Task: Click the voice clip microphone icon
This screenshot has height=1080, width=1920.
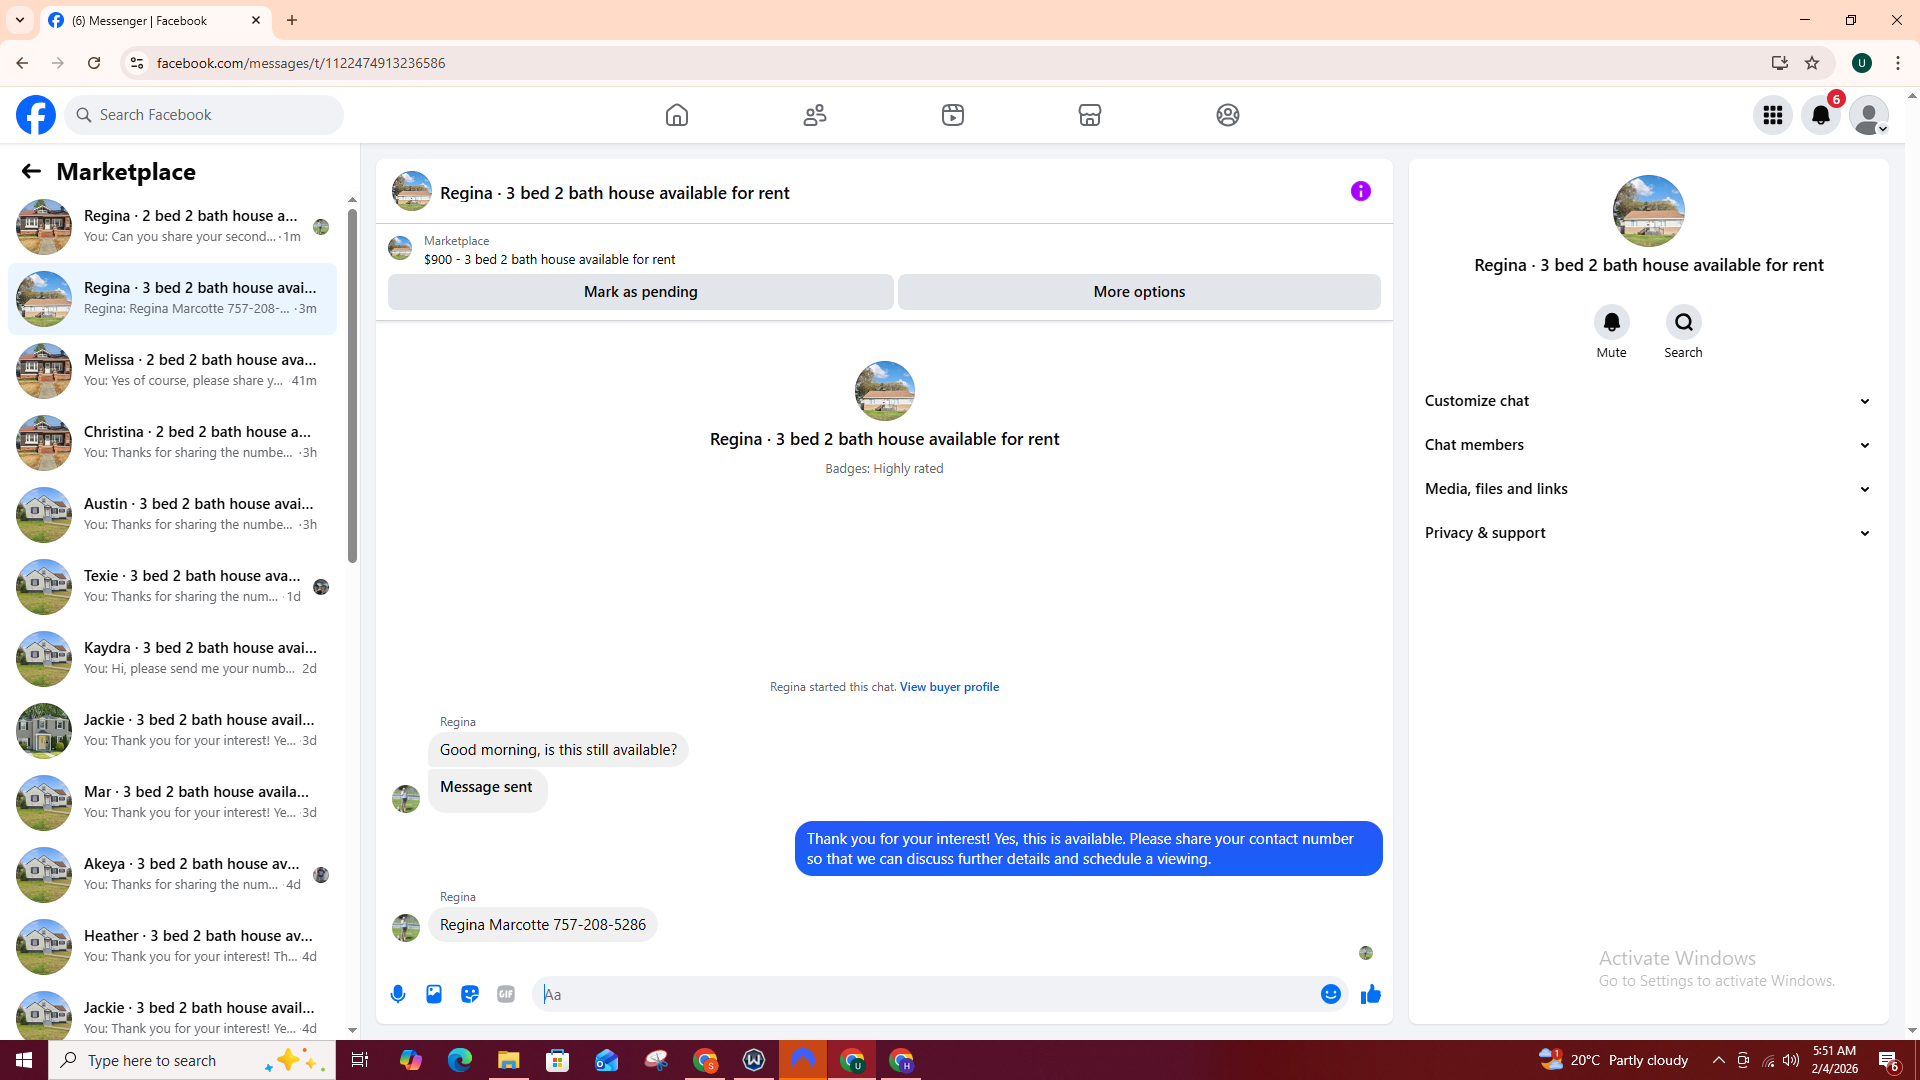Action: point(398,994)
